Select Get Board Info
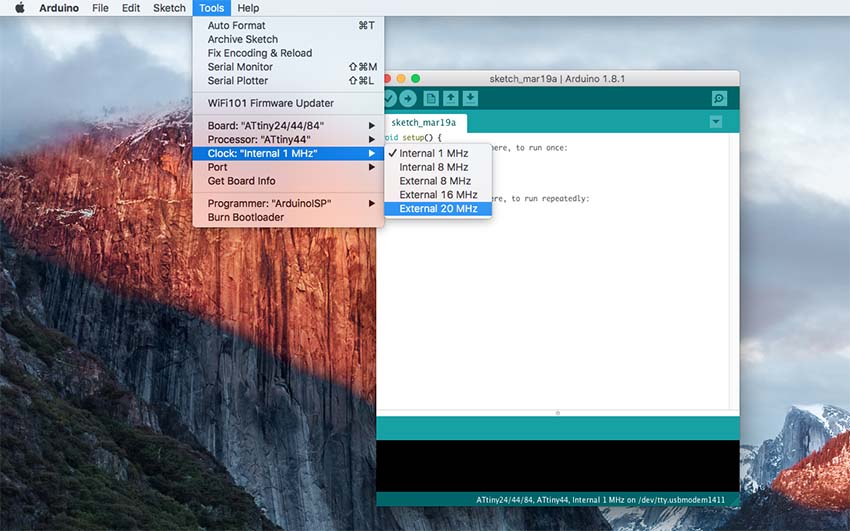 click(x=288, y=181)
